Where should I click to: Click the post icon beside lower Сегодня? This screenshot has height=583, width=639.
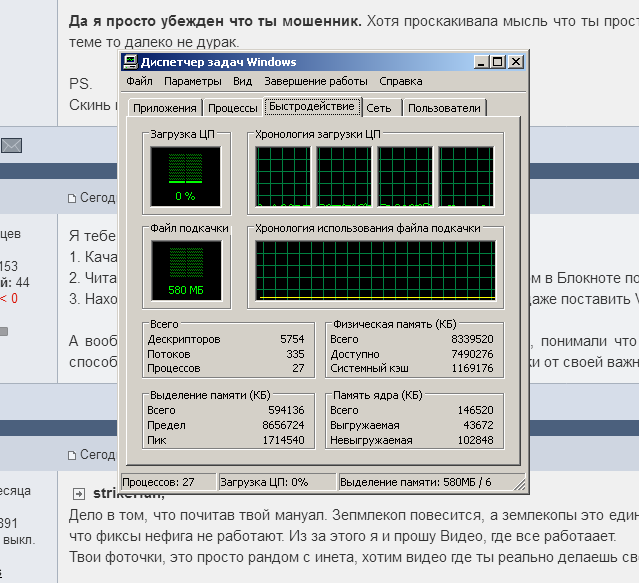(x=72, y=455)
